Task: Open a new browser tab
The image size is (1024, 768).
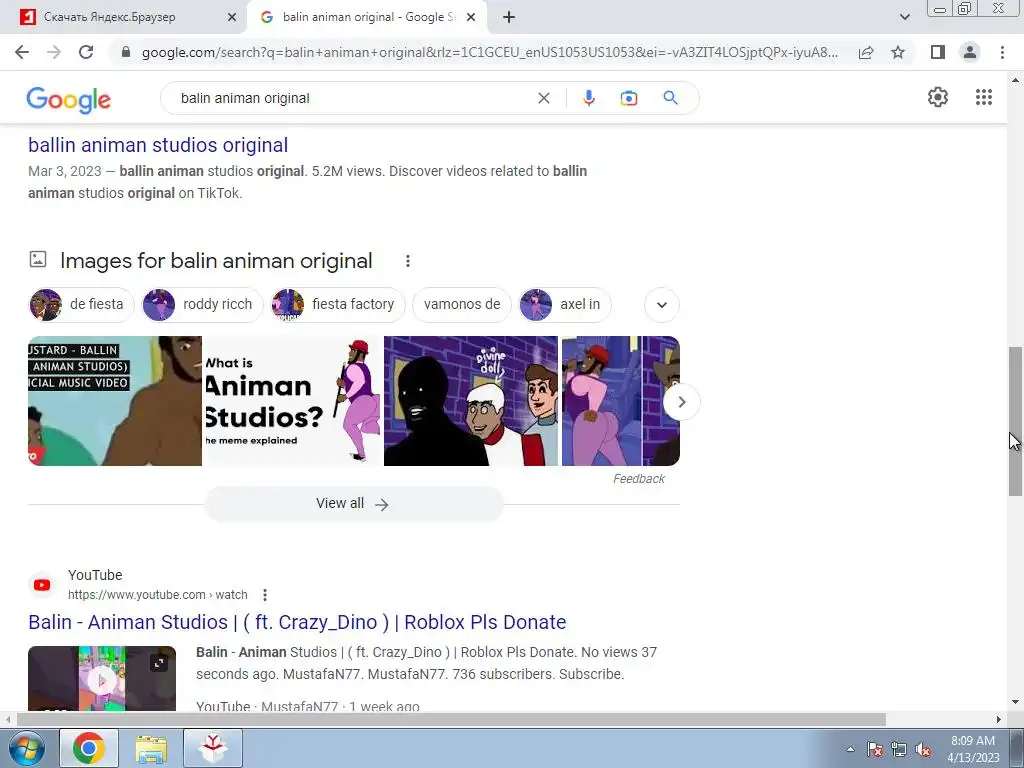Action: (509, 17)
